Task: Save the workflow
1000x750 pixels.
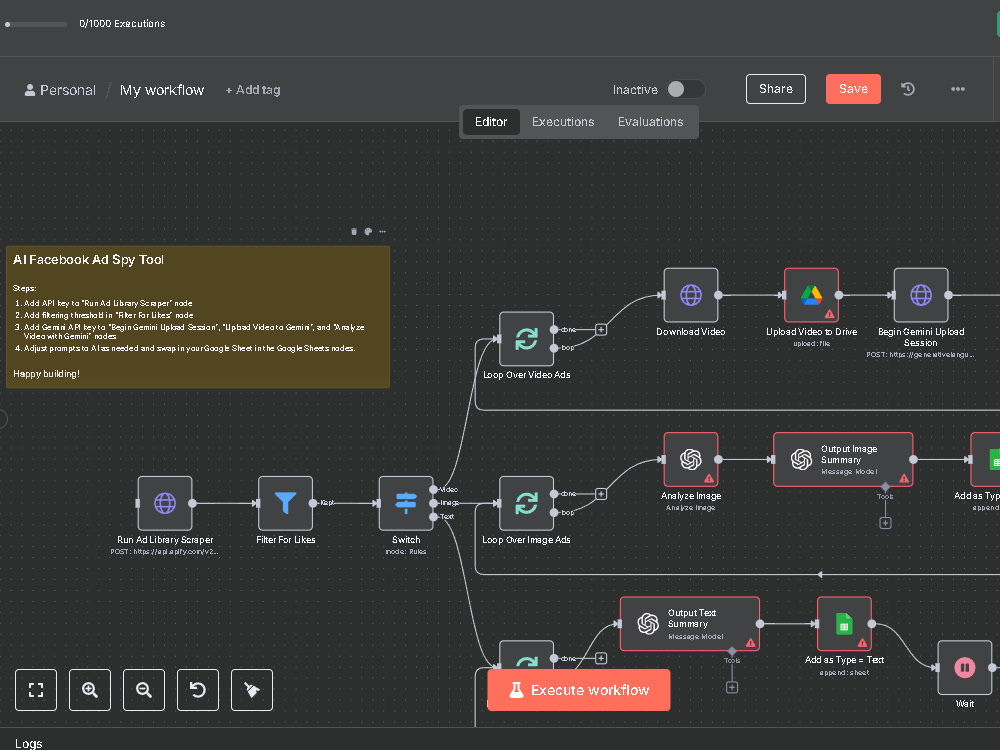Action: pos(853,89)
